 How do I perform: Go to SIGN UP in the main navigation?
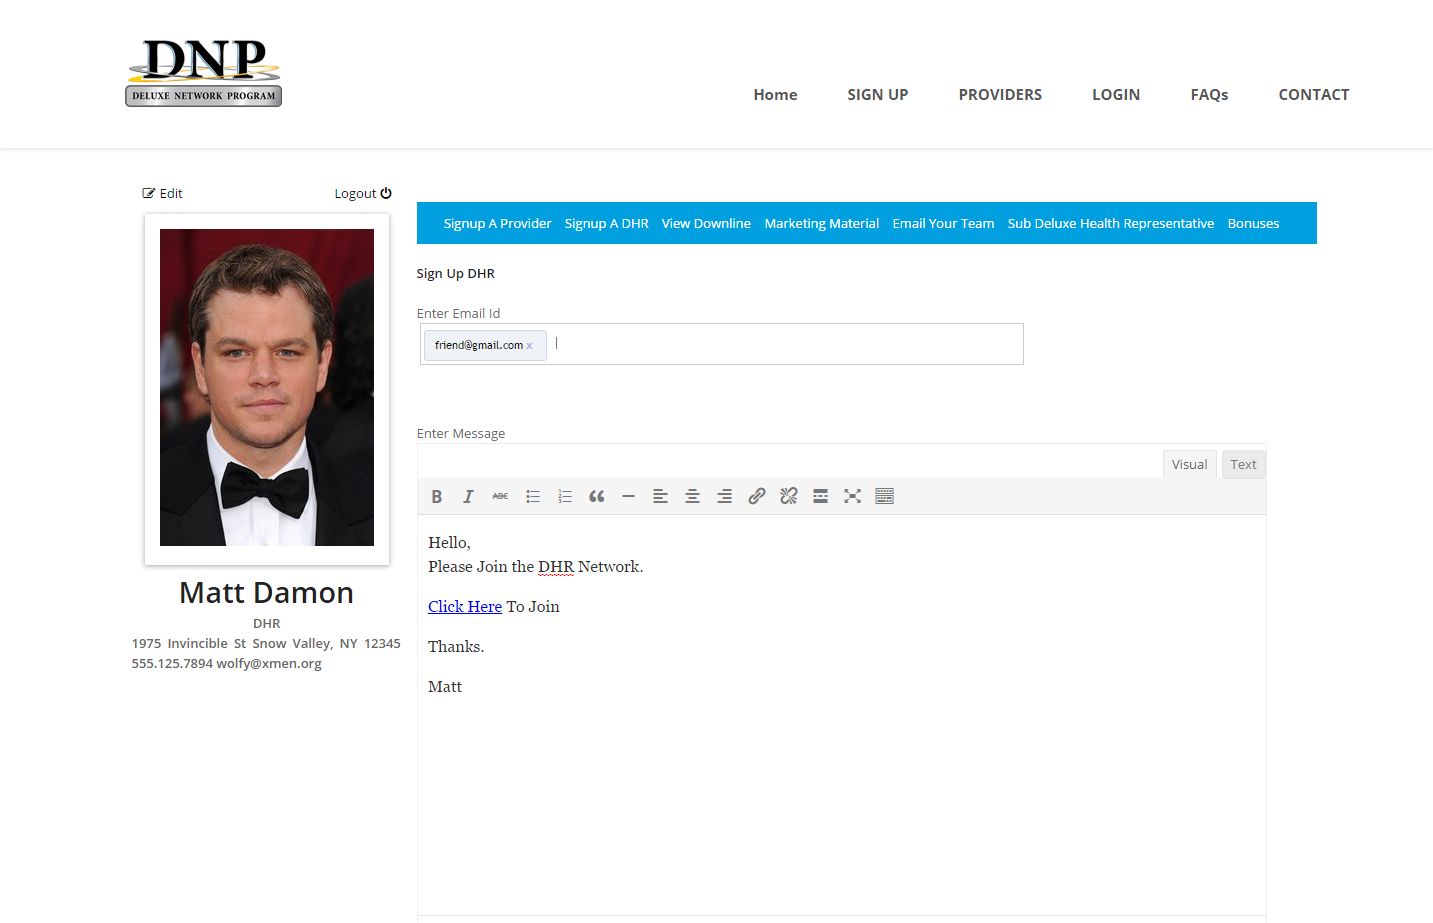(877, 94)
